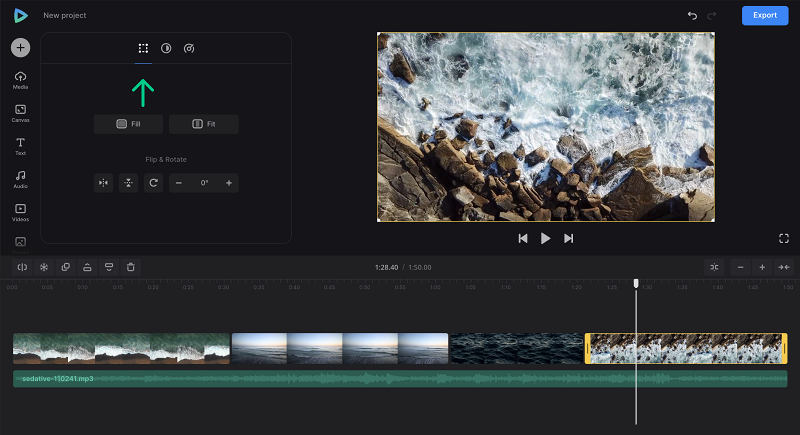The width and height of the screenshot is (800, 435).
Task: Duplicate the selected clip
Action: 66,267
